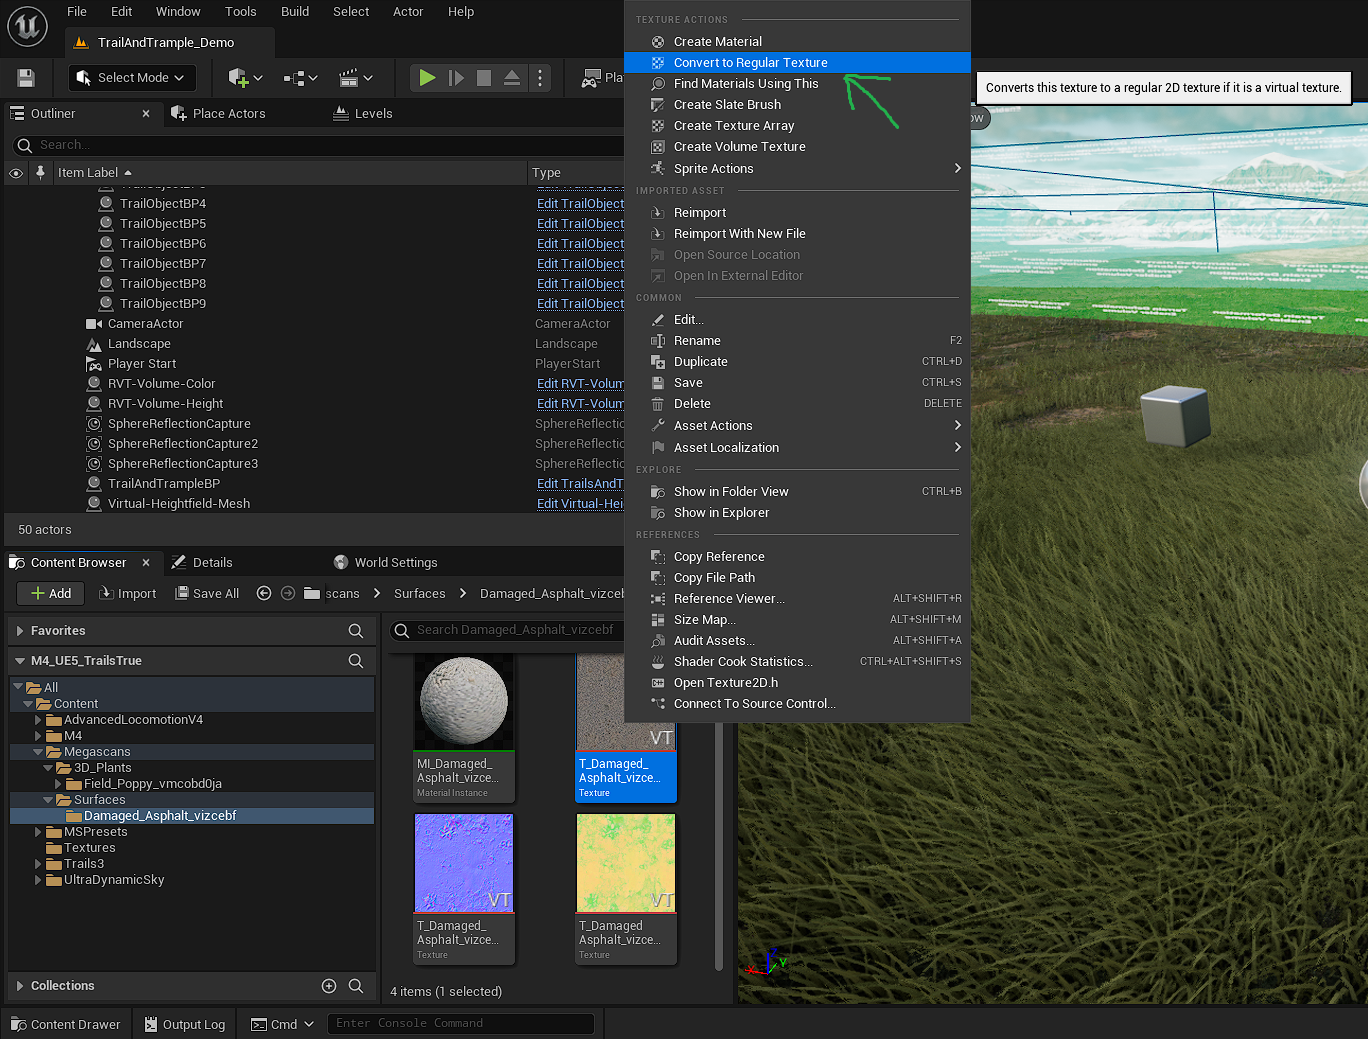Switch to World Settings tab
This screenshot has width=1368, height=1039.
coord(385,562)
